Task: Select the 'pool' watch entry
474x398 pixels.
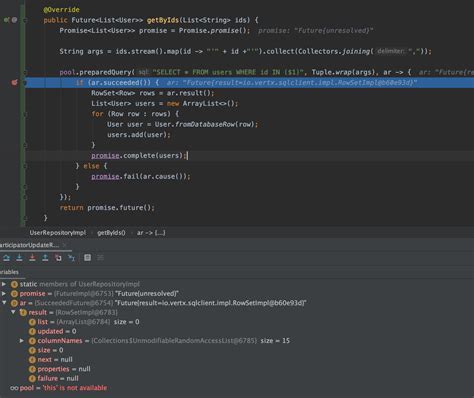Action: coord(59,388)
